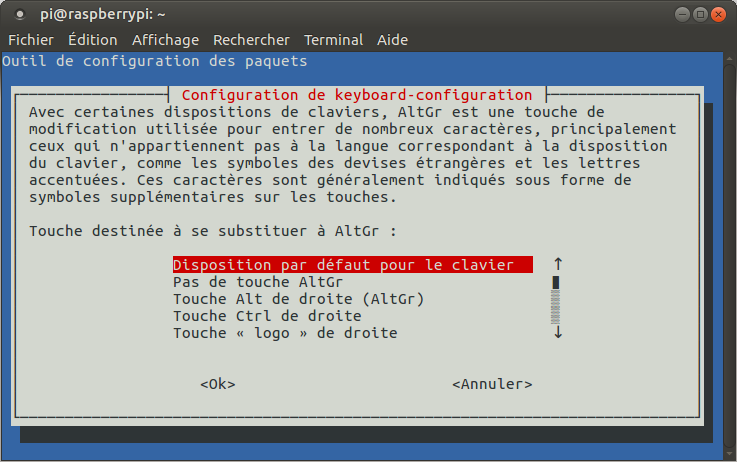Click the list's scroll down arrow

point(558,333)
